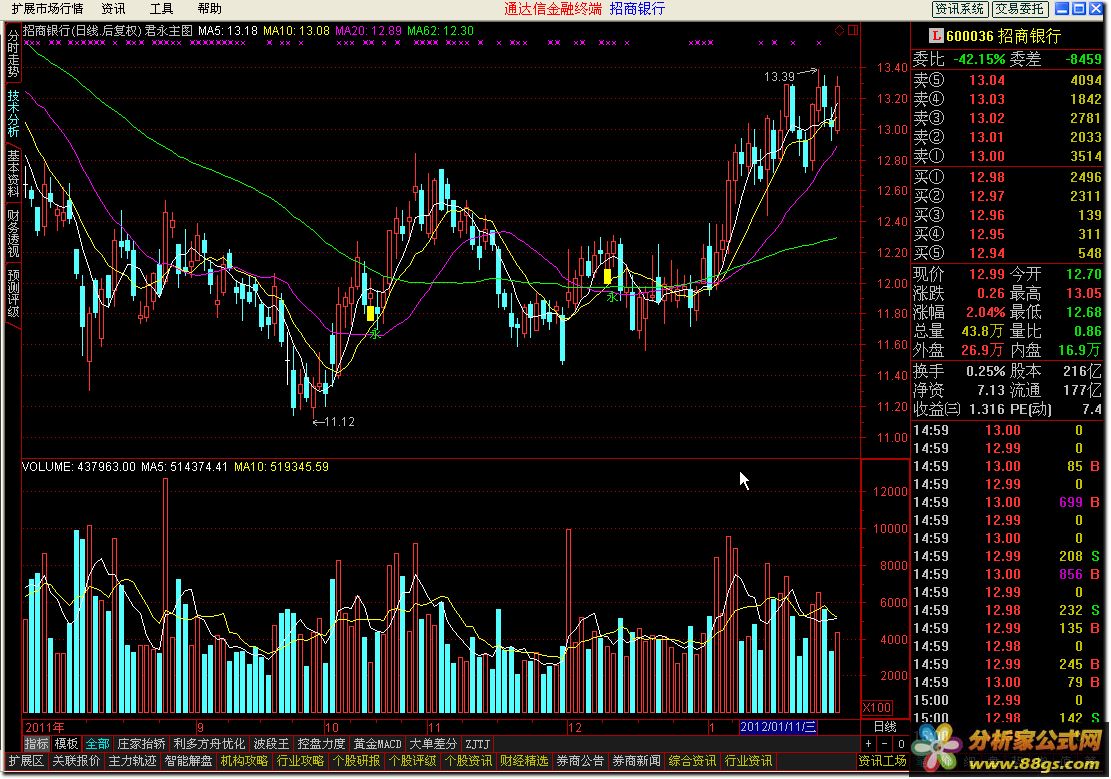This screenshot has width=1111, height=779.
Task: Open the 智能解盘 tab
Action: tap(188, 761)
